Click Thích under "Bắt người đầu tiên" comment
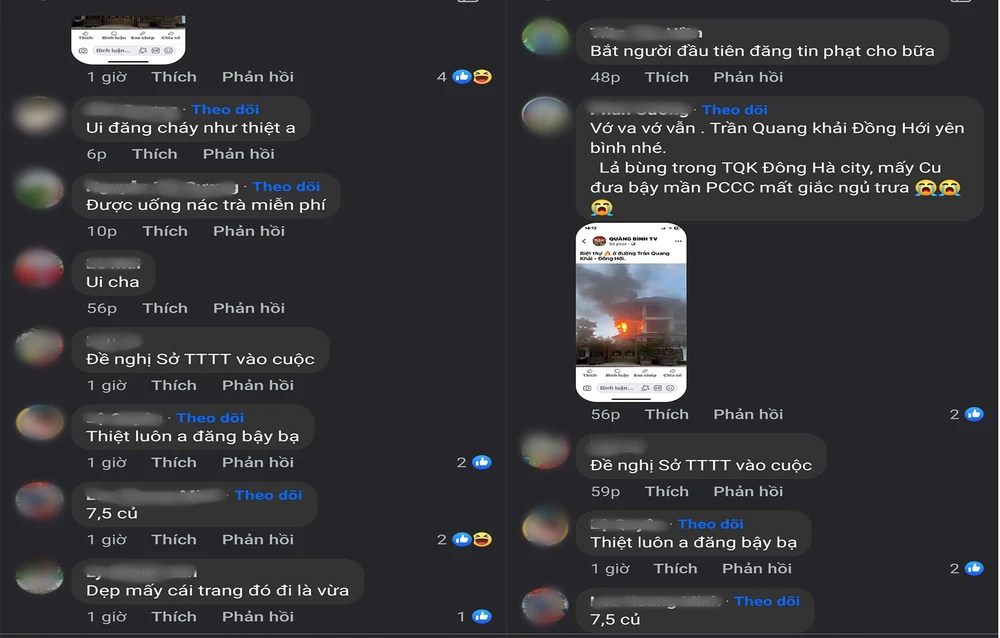Screen dimensions: 1000x638 666,77
